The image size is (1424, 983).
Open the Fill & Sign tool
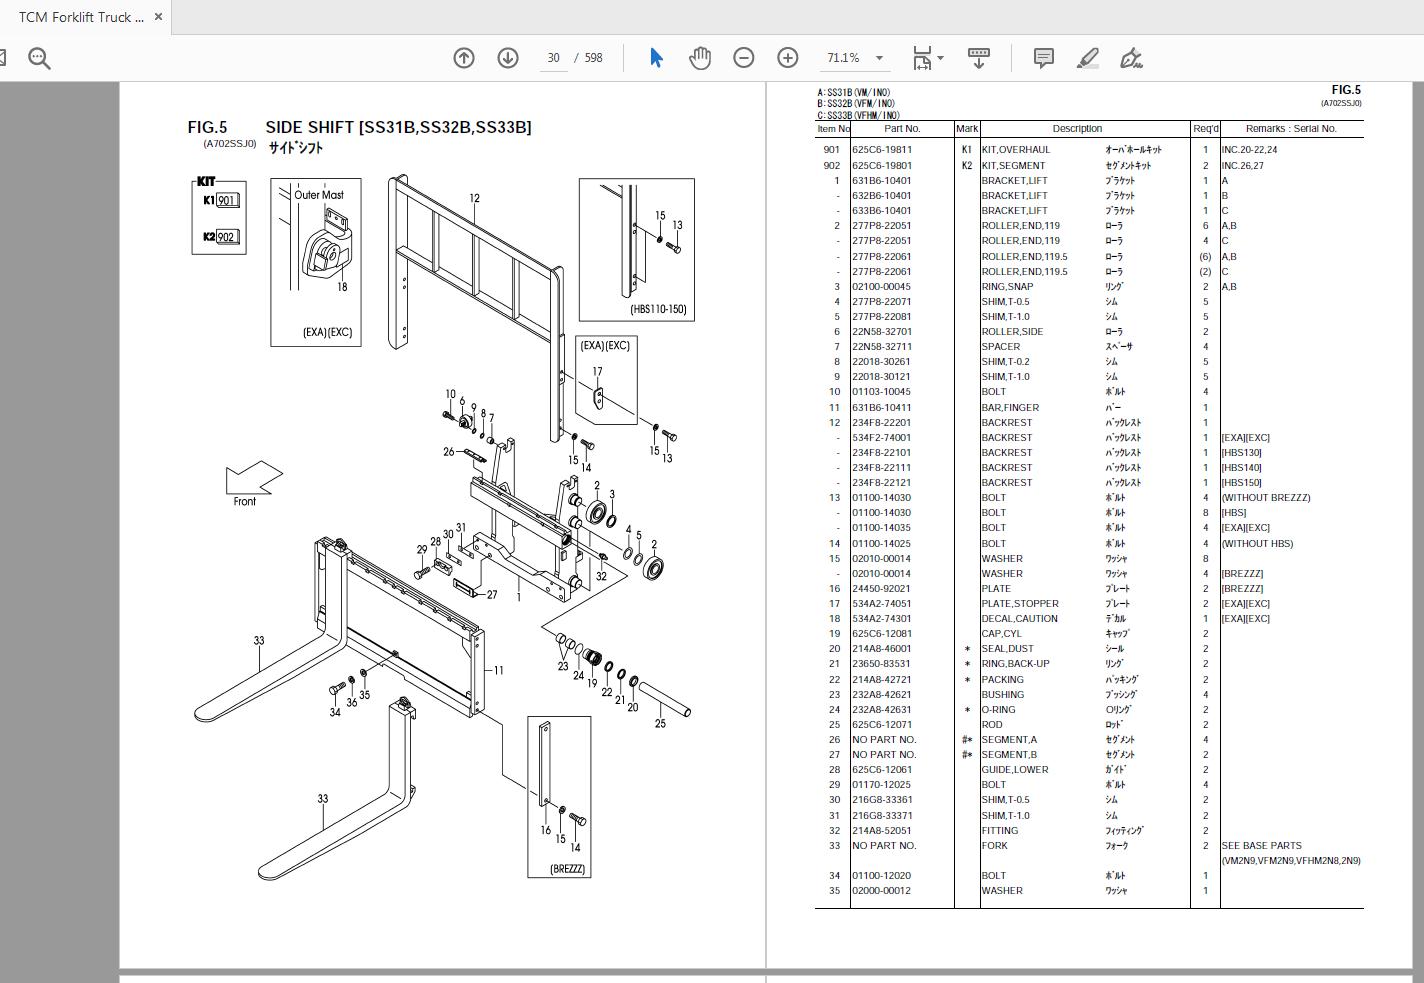point(1130,58)
